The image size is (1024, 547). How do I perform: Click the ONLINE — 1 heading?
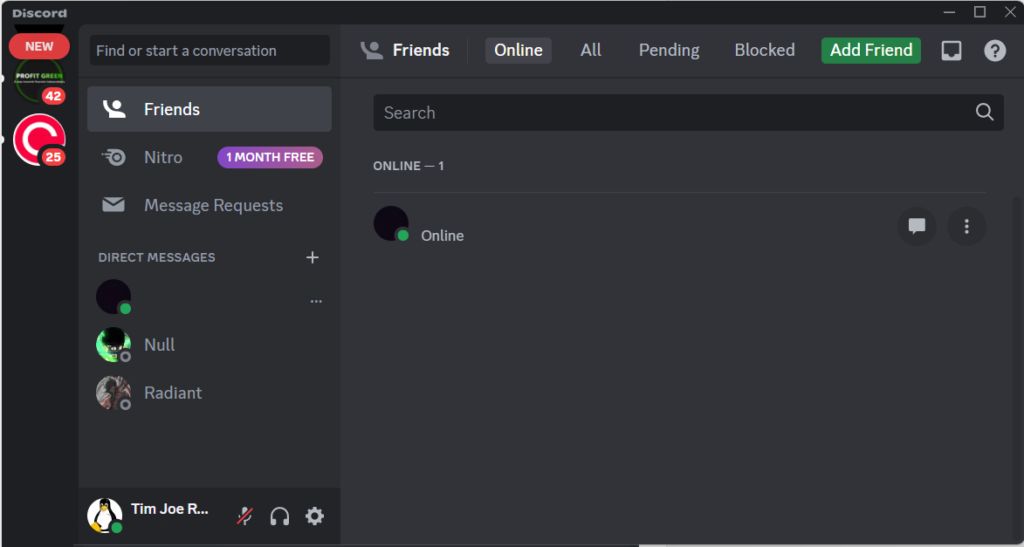408,166
